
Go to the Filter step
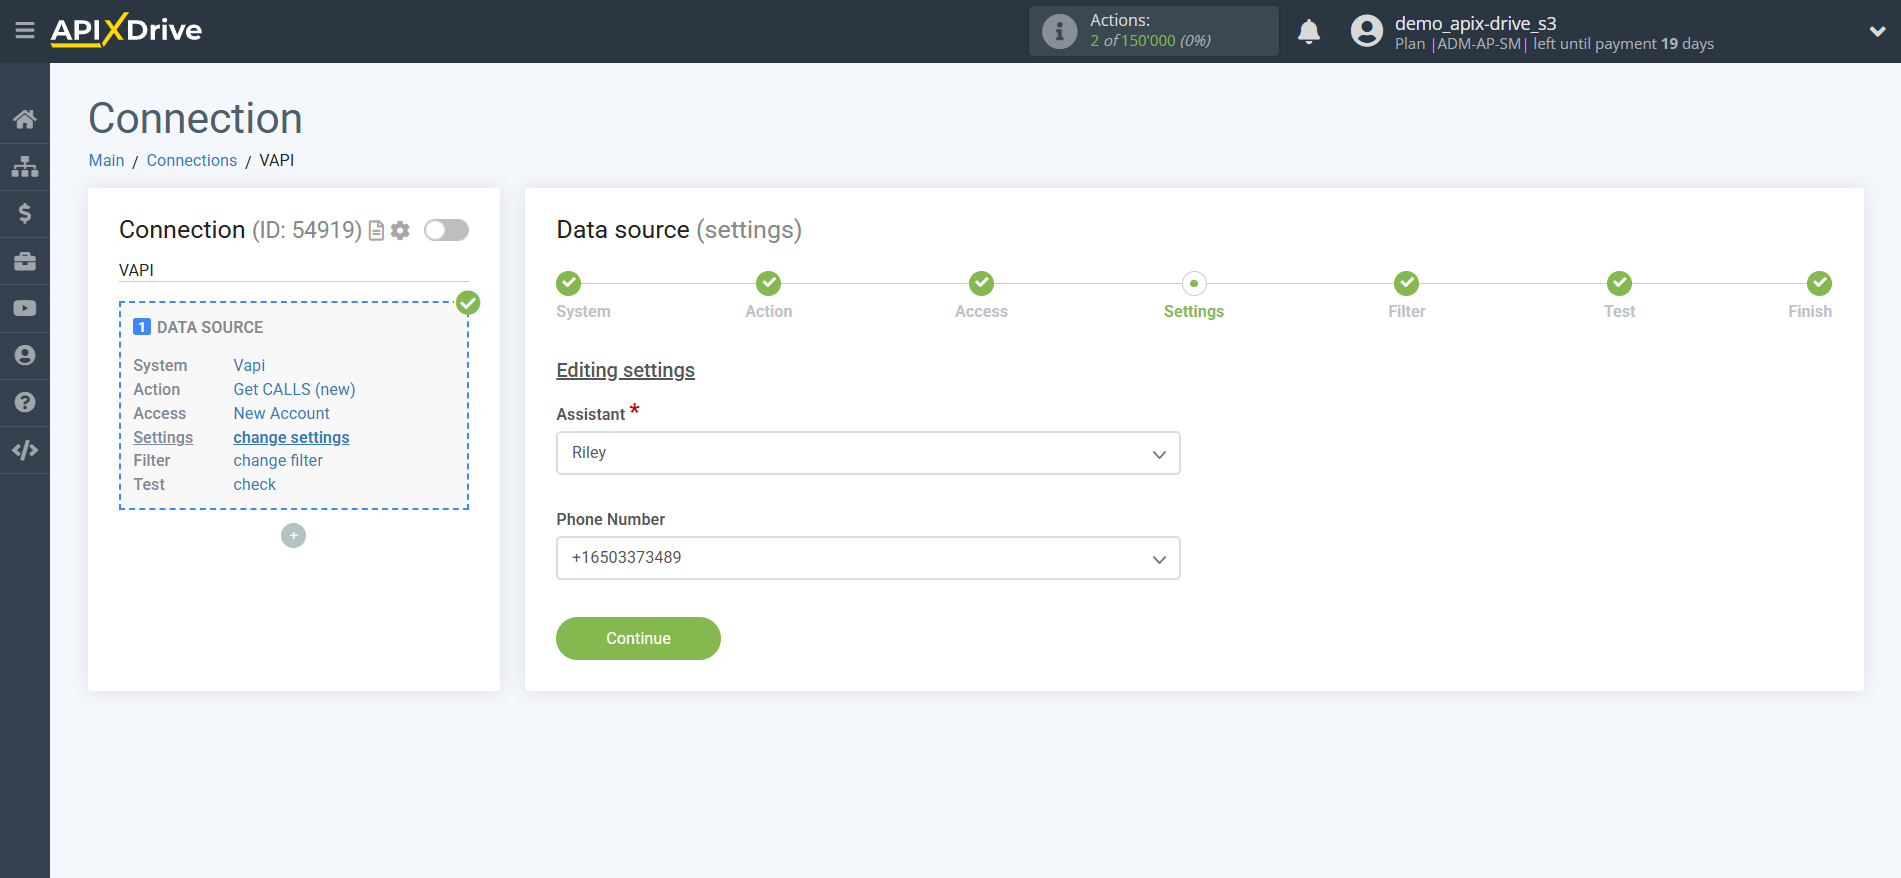point(1407,283)
